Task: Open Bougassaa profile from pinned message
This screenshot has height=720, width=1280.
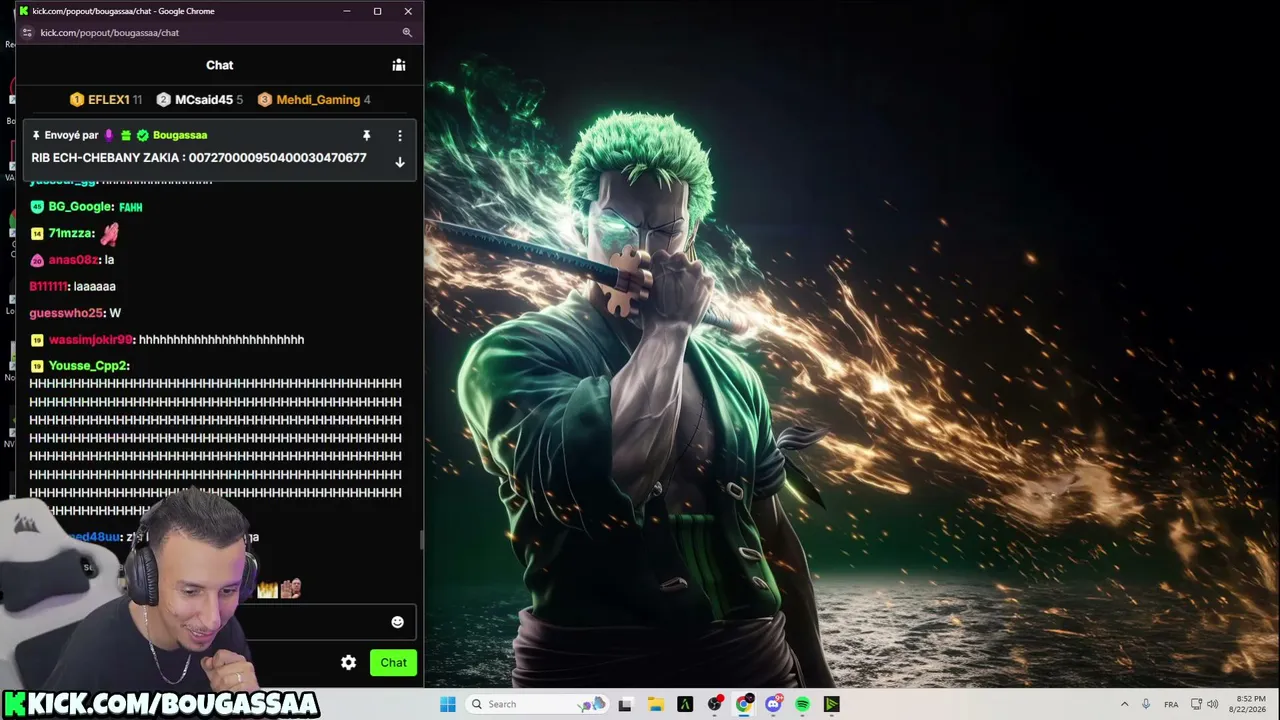Action: pos(180,135)
